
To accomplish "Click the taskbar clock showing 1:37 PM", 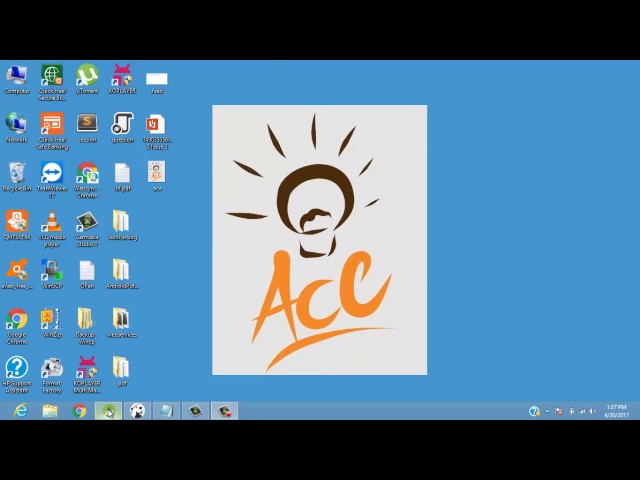I will pos(616,411).
